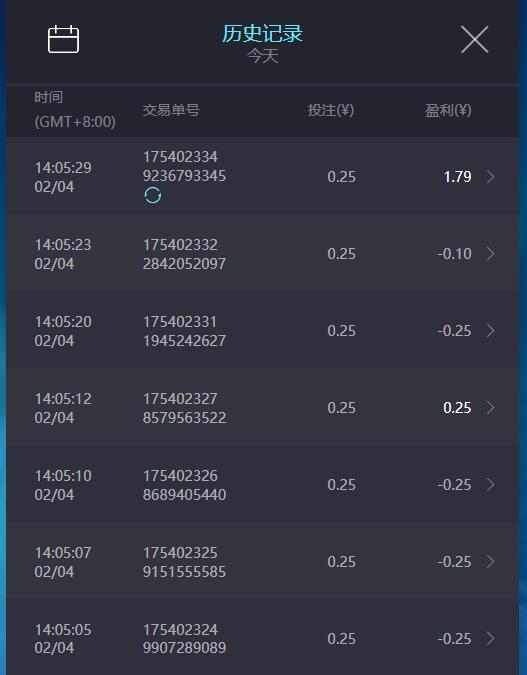Expand details for the 1.79 profit record
The image size is (527, 675).
pos(490,176)
